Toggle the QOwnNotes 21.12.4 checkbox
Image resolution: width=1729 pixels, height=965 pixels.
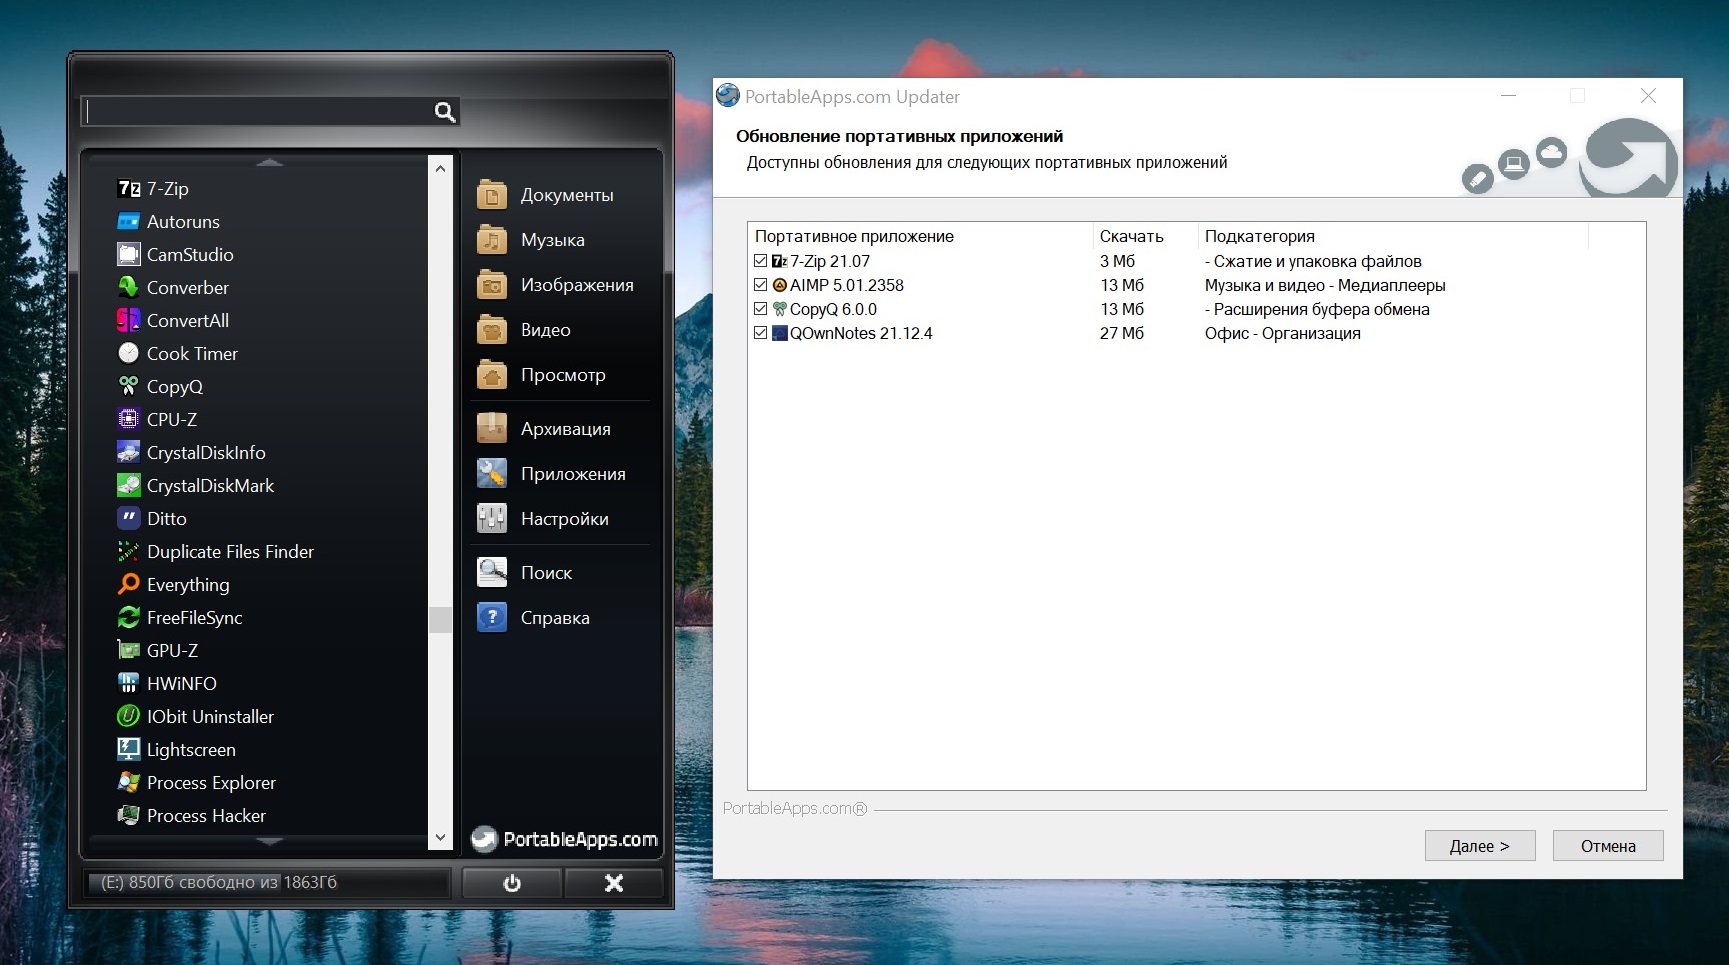[x=760, y=333]
